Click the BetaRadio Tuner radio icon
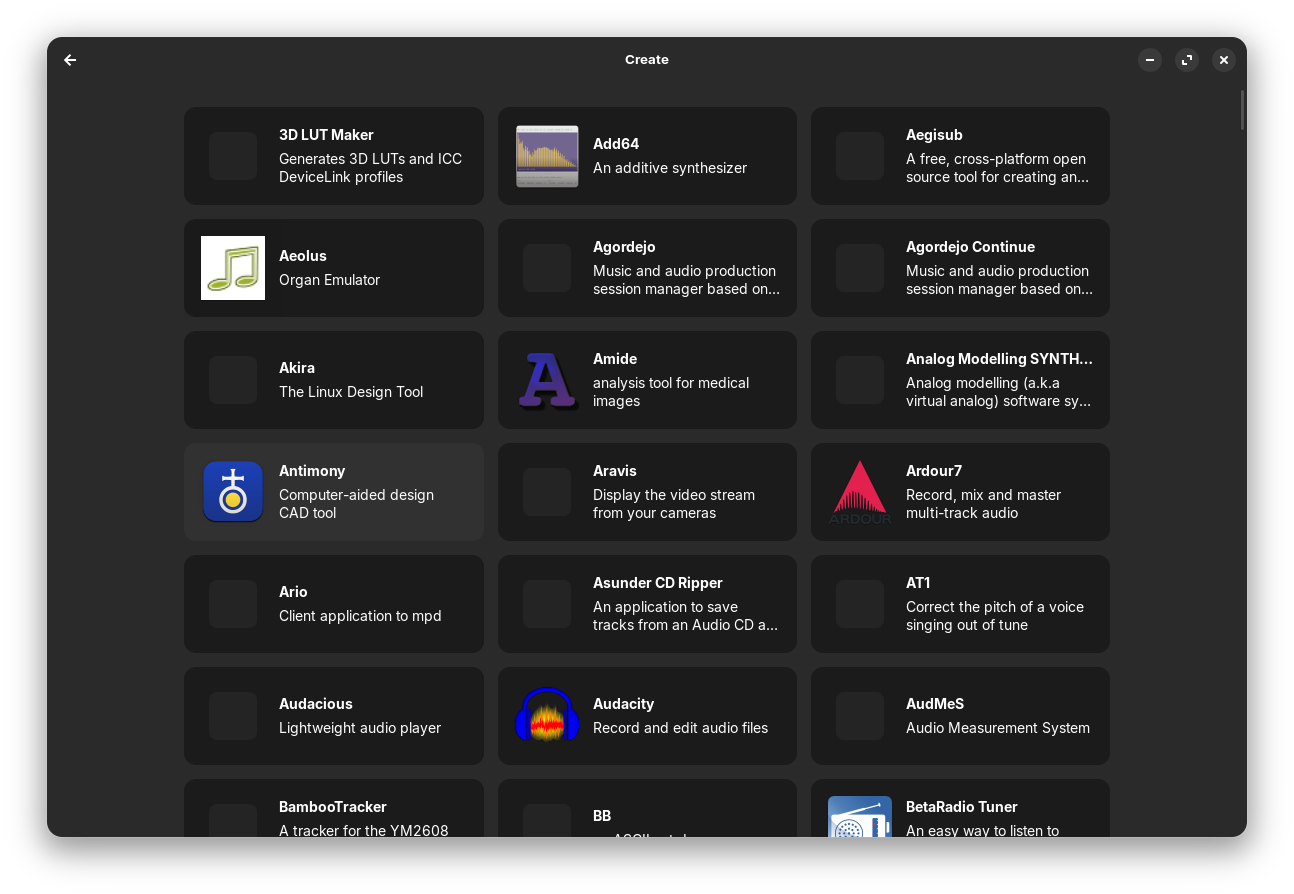1294x894 pixels. [860, 818]
